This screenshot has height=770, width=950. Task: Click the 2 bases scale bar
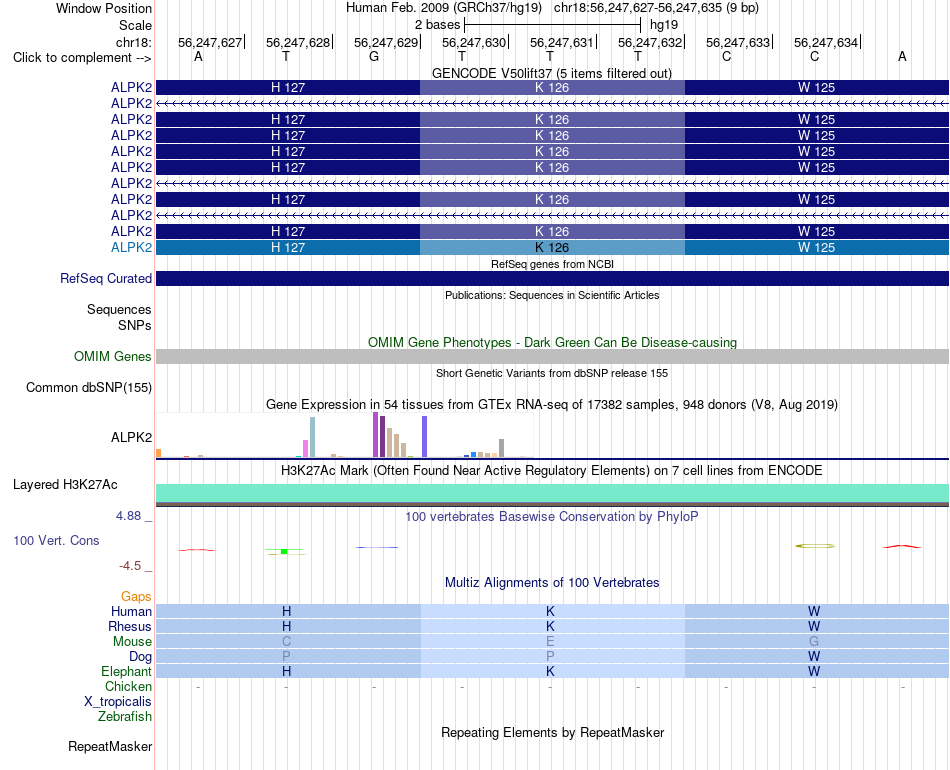[552, 25]
